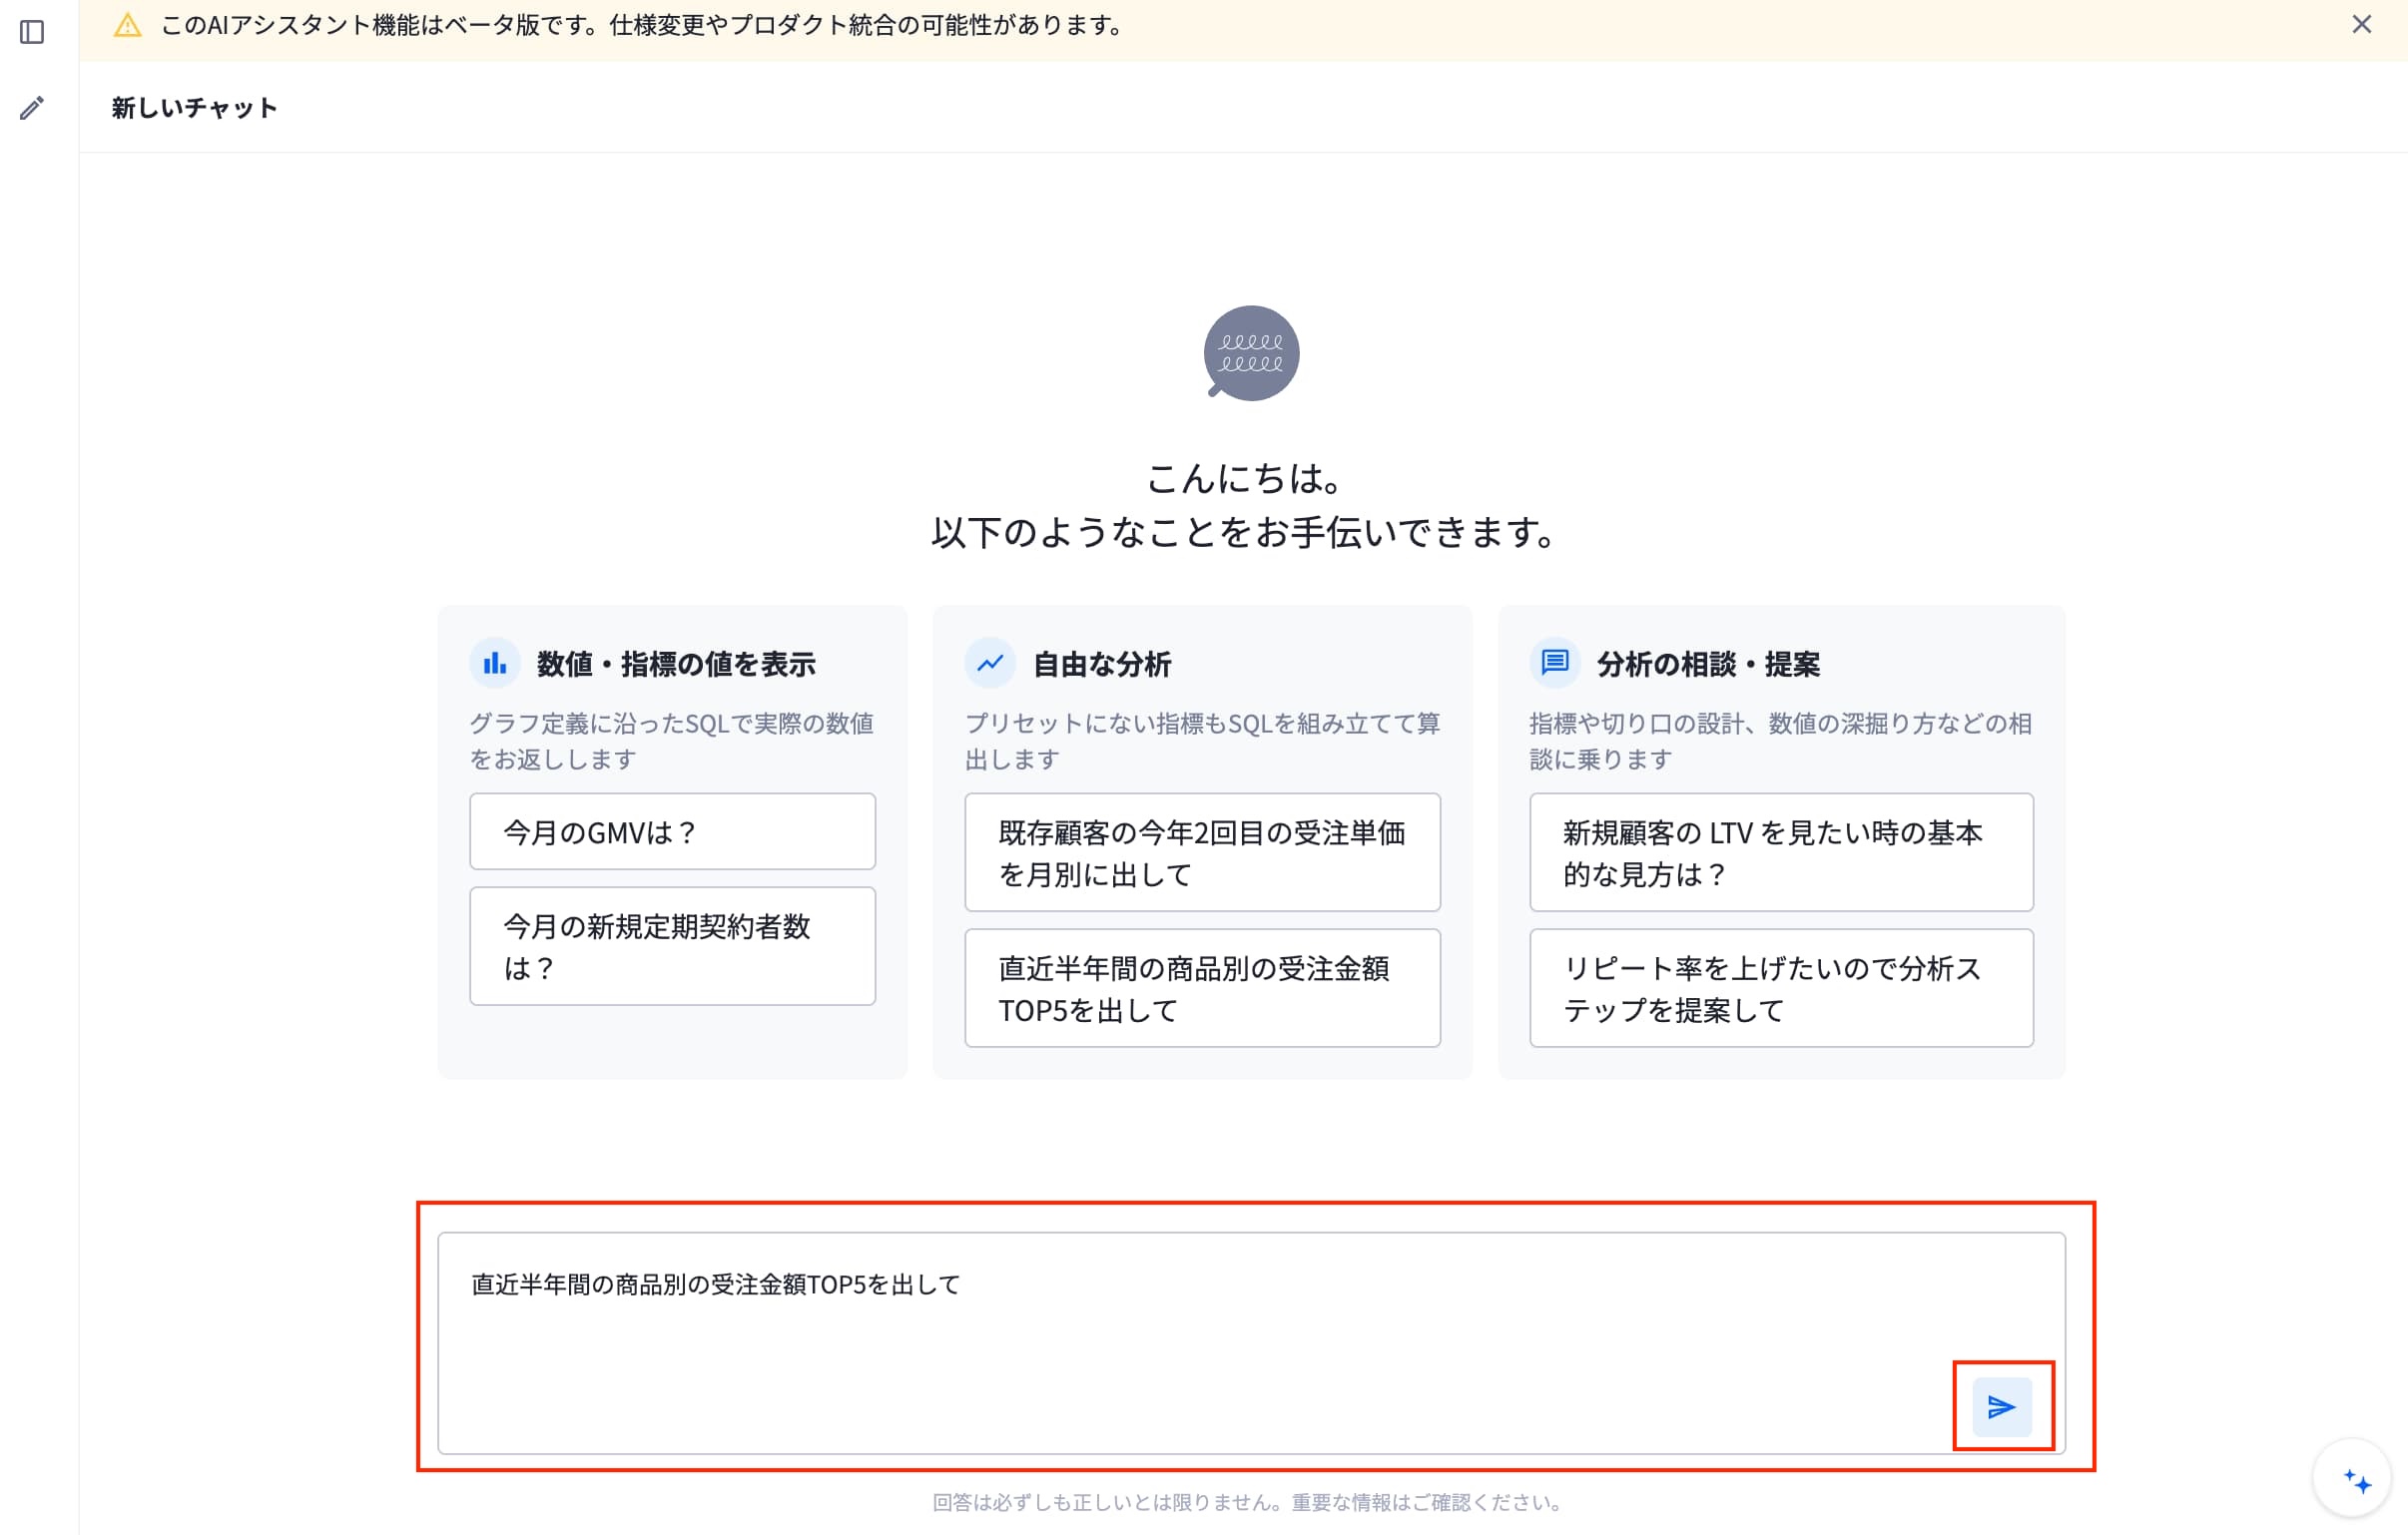This screenshot has width=2408, height=1535.
Task: Choose 直近半年間の商品別の受注金額TOP5 suggestion card
Action: click(x=1202, y=988)
